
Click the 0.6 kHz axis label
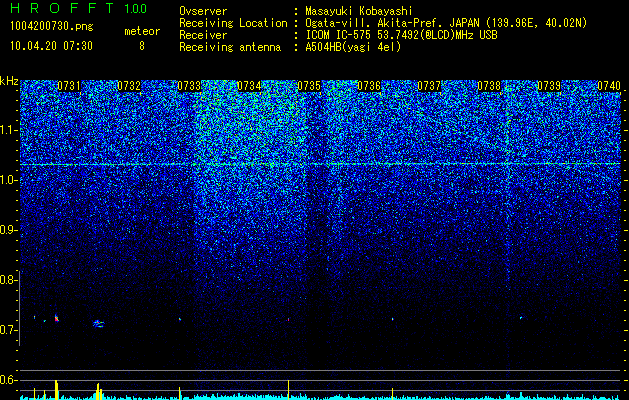coord(8,380)
